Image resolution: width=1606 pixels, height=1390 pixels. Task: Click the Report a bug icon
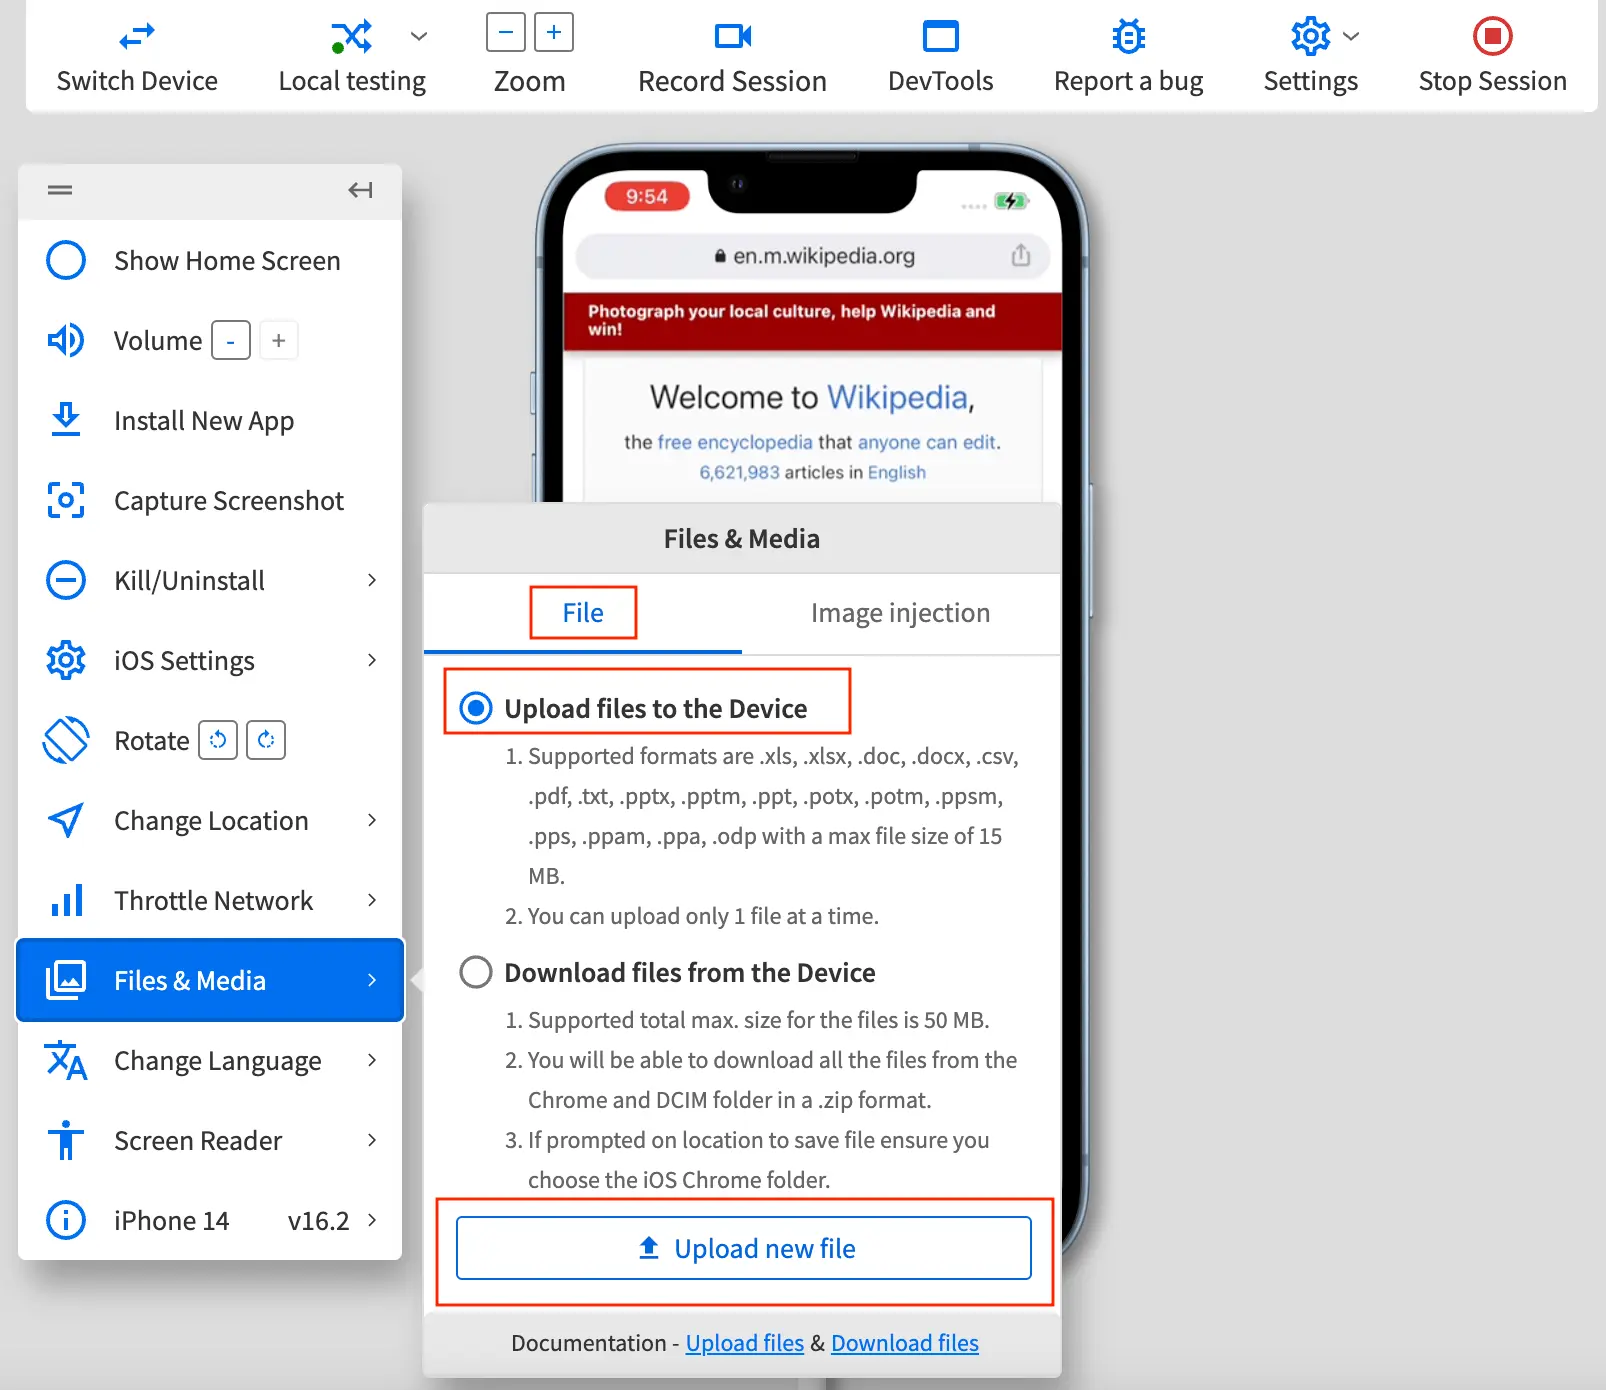(1128, 37)
